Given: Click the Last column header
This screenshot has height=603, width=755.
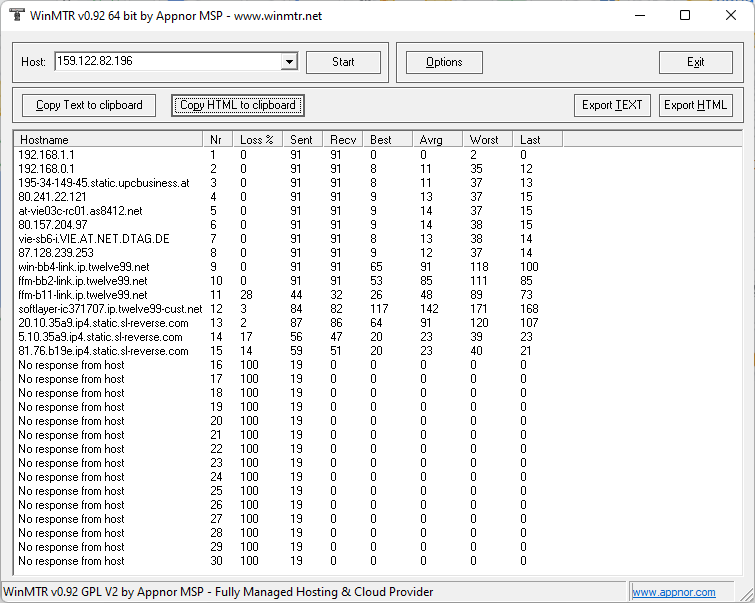Looking at the screenshot, I should pos(538,140).
